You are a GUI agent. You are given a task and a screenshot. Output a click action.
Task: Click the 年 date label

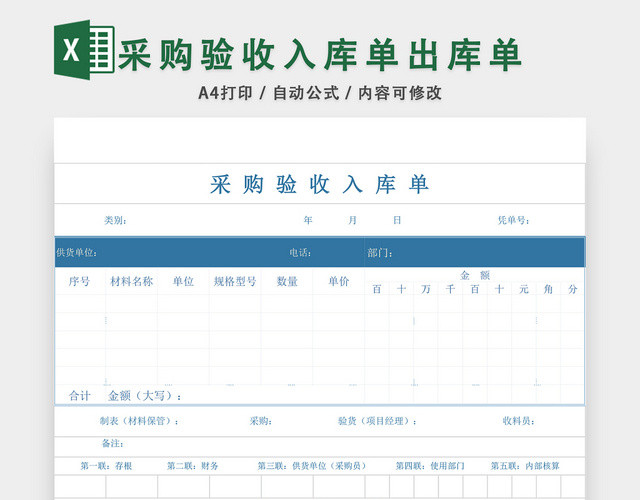point(308,220)
